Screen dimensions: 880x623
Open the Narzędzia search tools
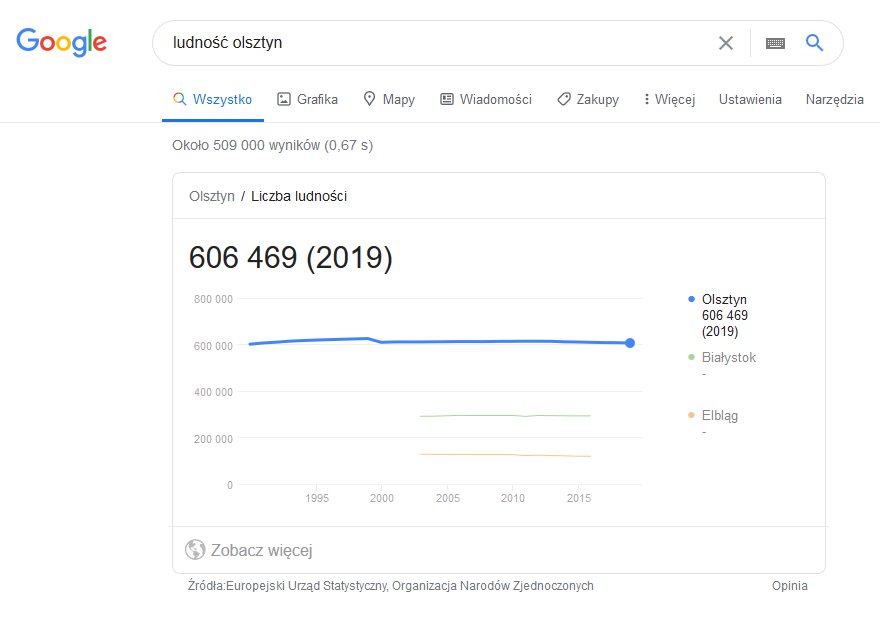tap(835, 99)
